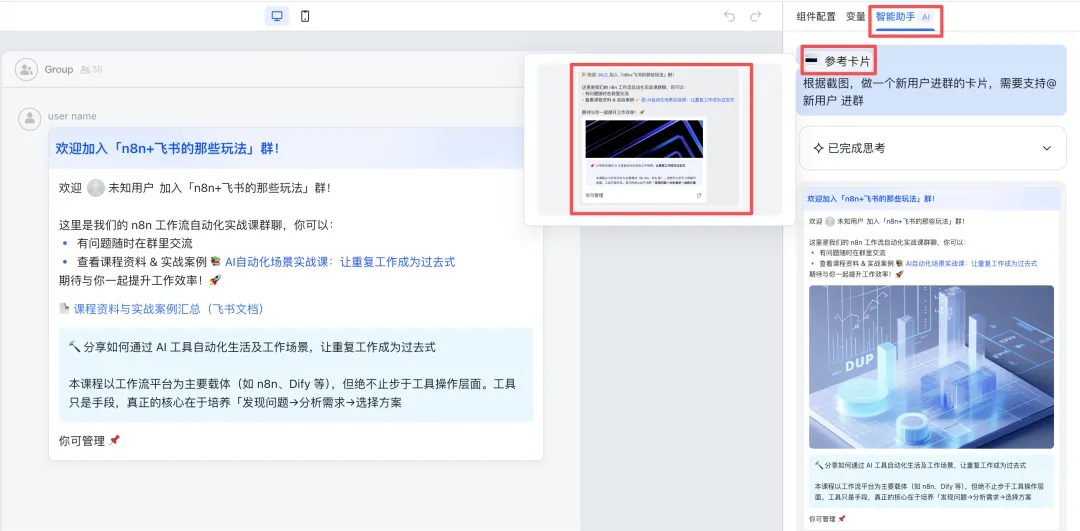Click 有问题随时在群里交流 bullet in main card
The height and width of the screenshot is (531, 1080).
[134, 243]
